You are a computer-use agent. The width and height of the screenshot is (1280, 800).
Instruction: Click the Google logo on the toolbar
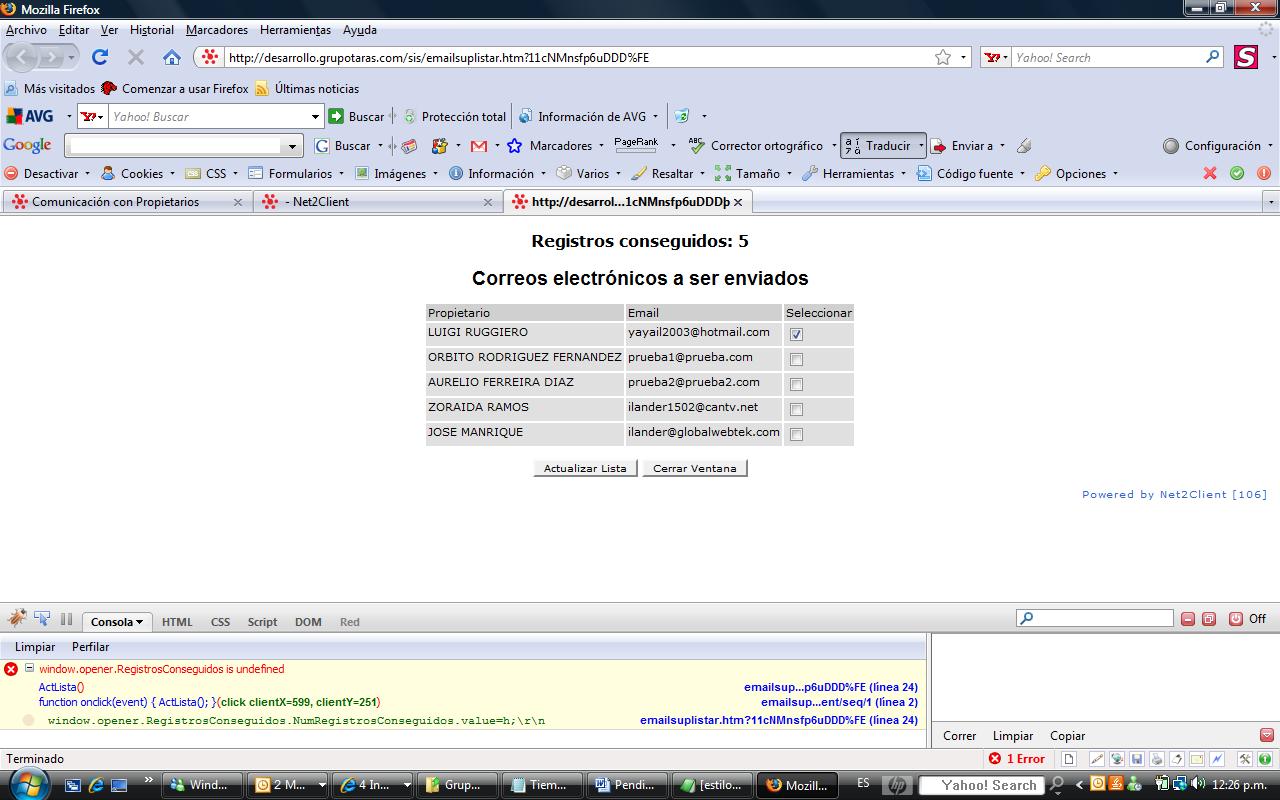point(27,146)
